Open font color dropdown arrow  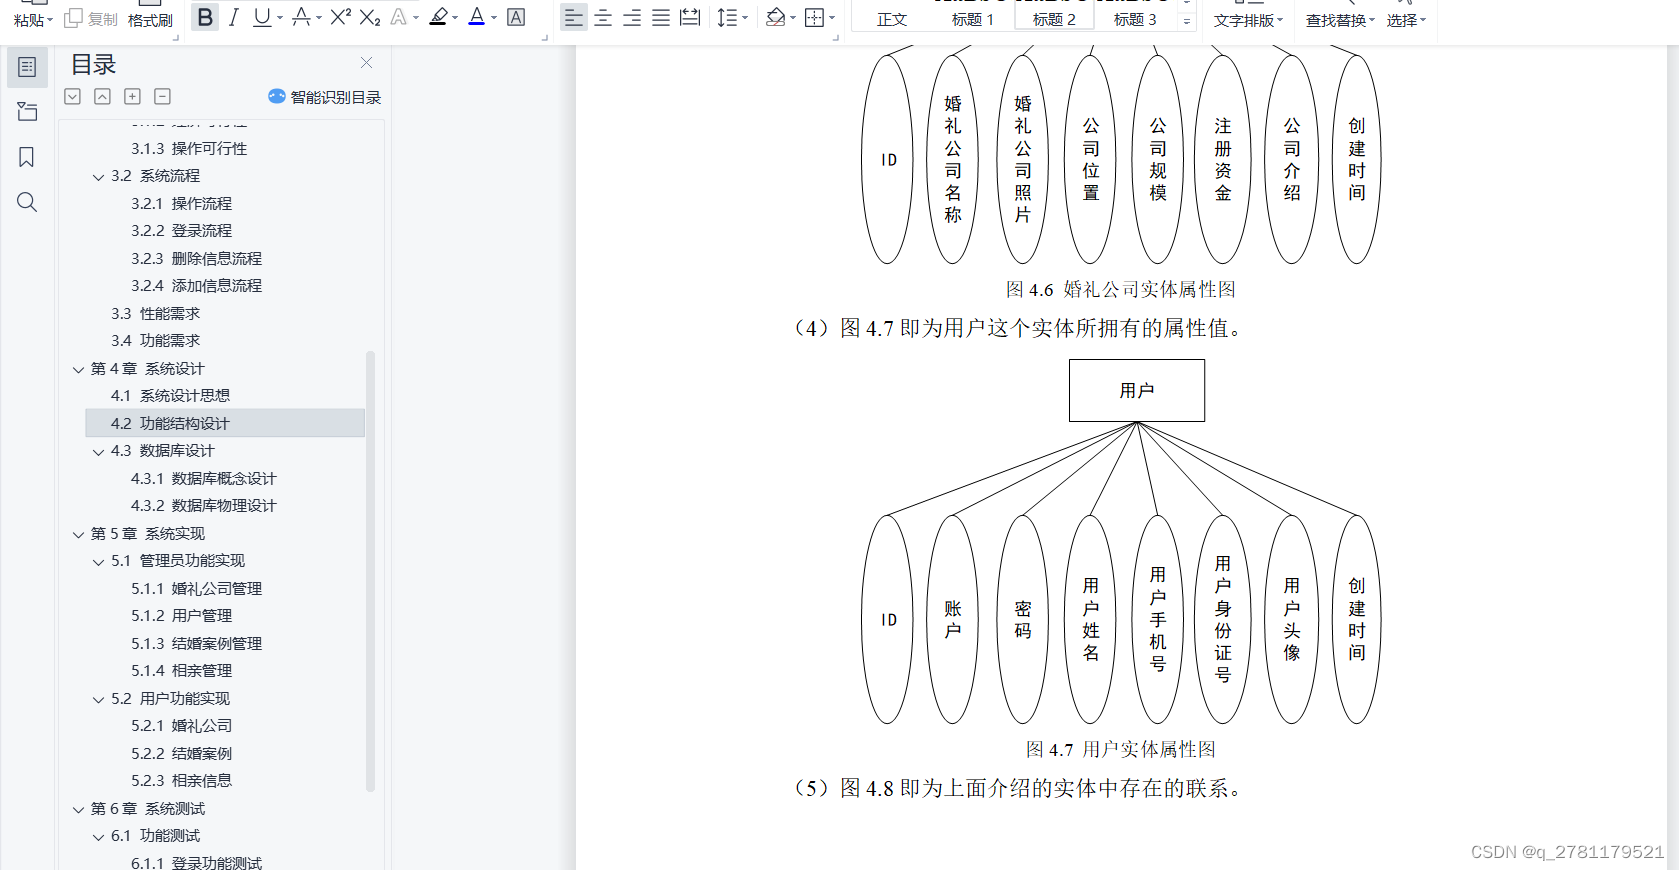(494, 18)
